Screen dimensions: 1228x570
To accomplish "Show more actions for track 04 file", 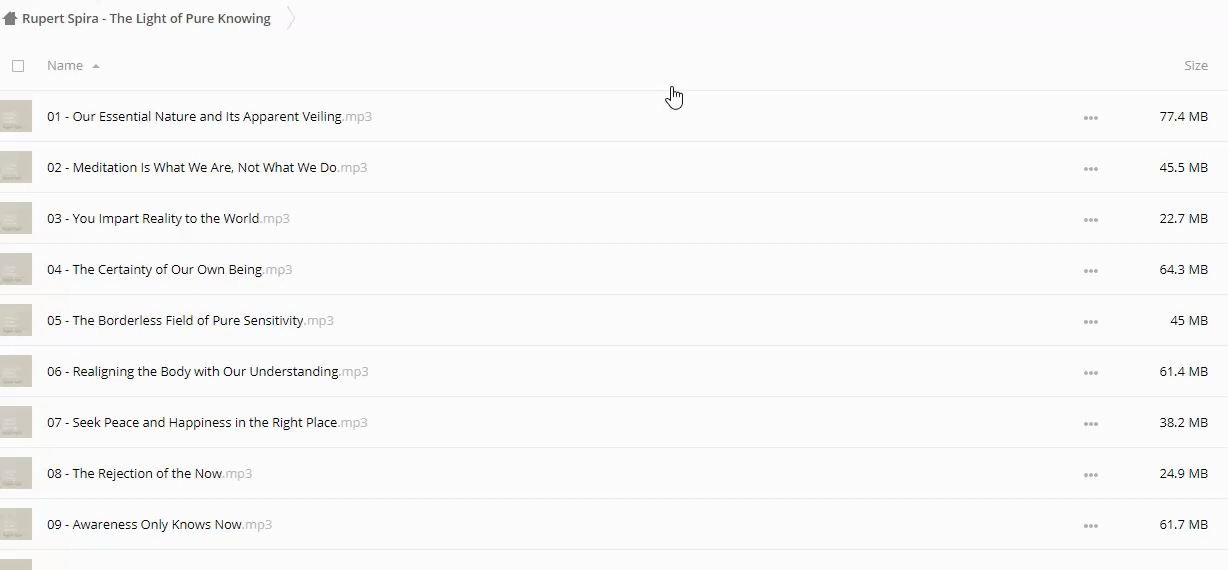I will tap(1090, 271).
